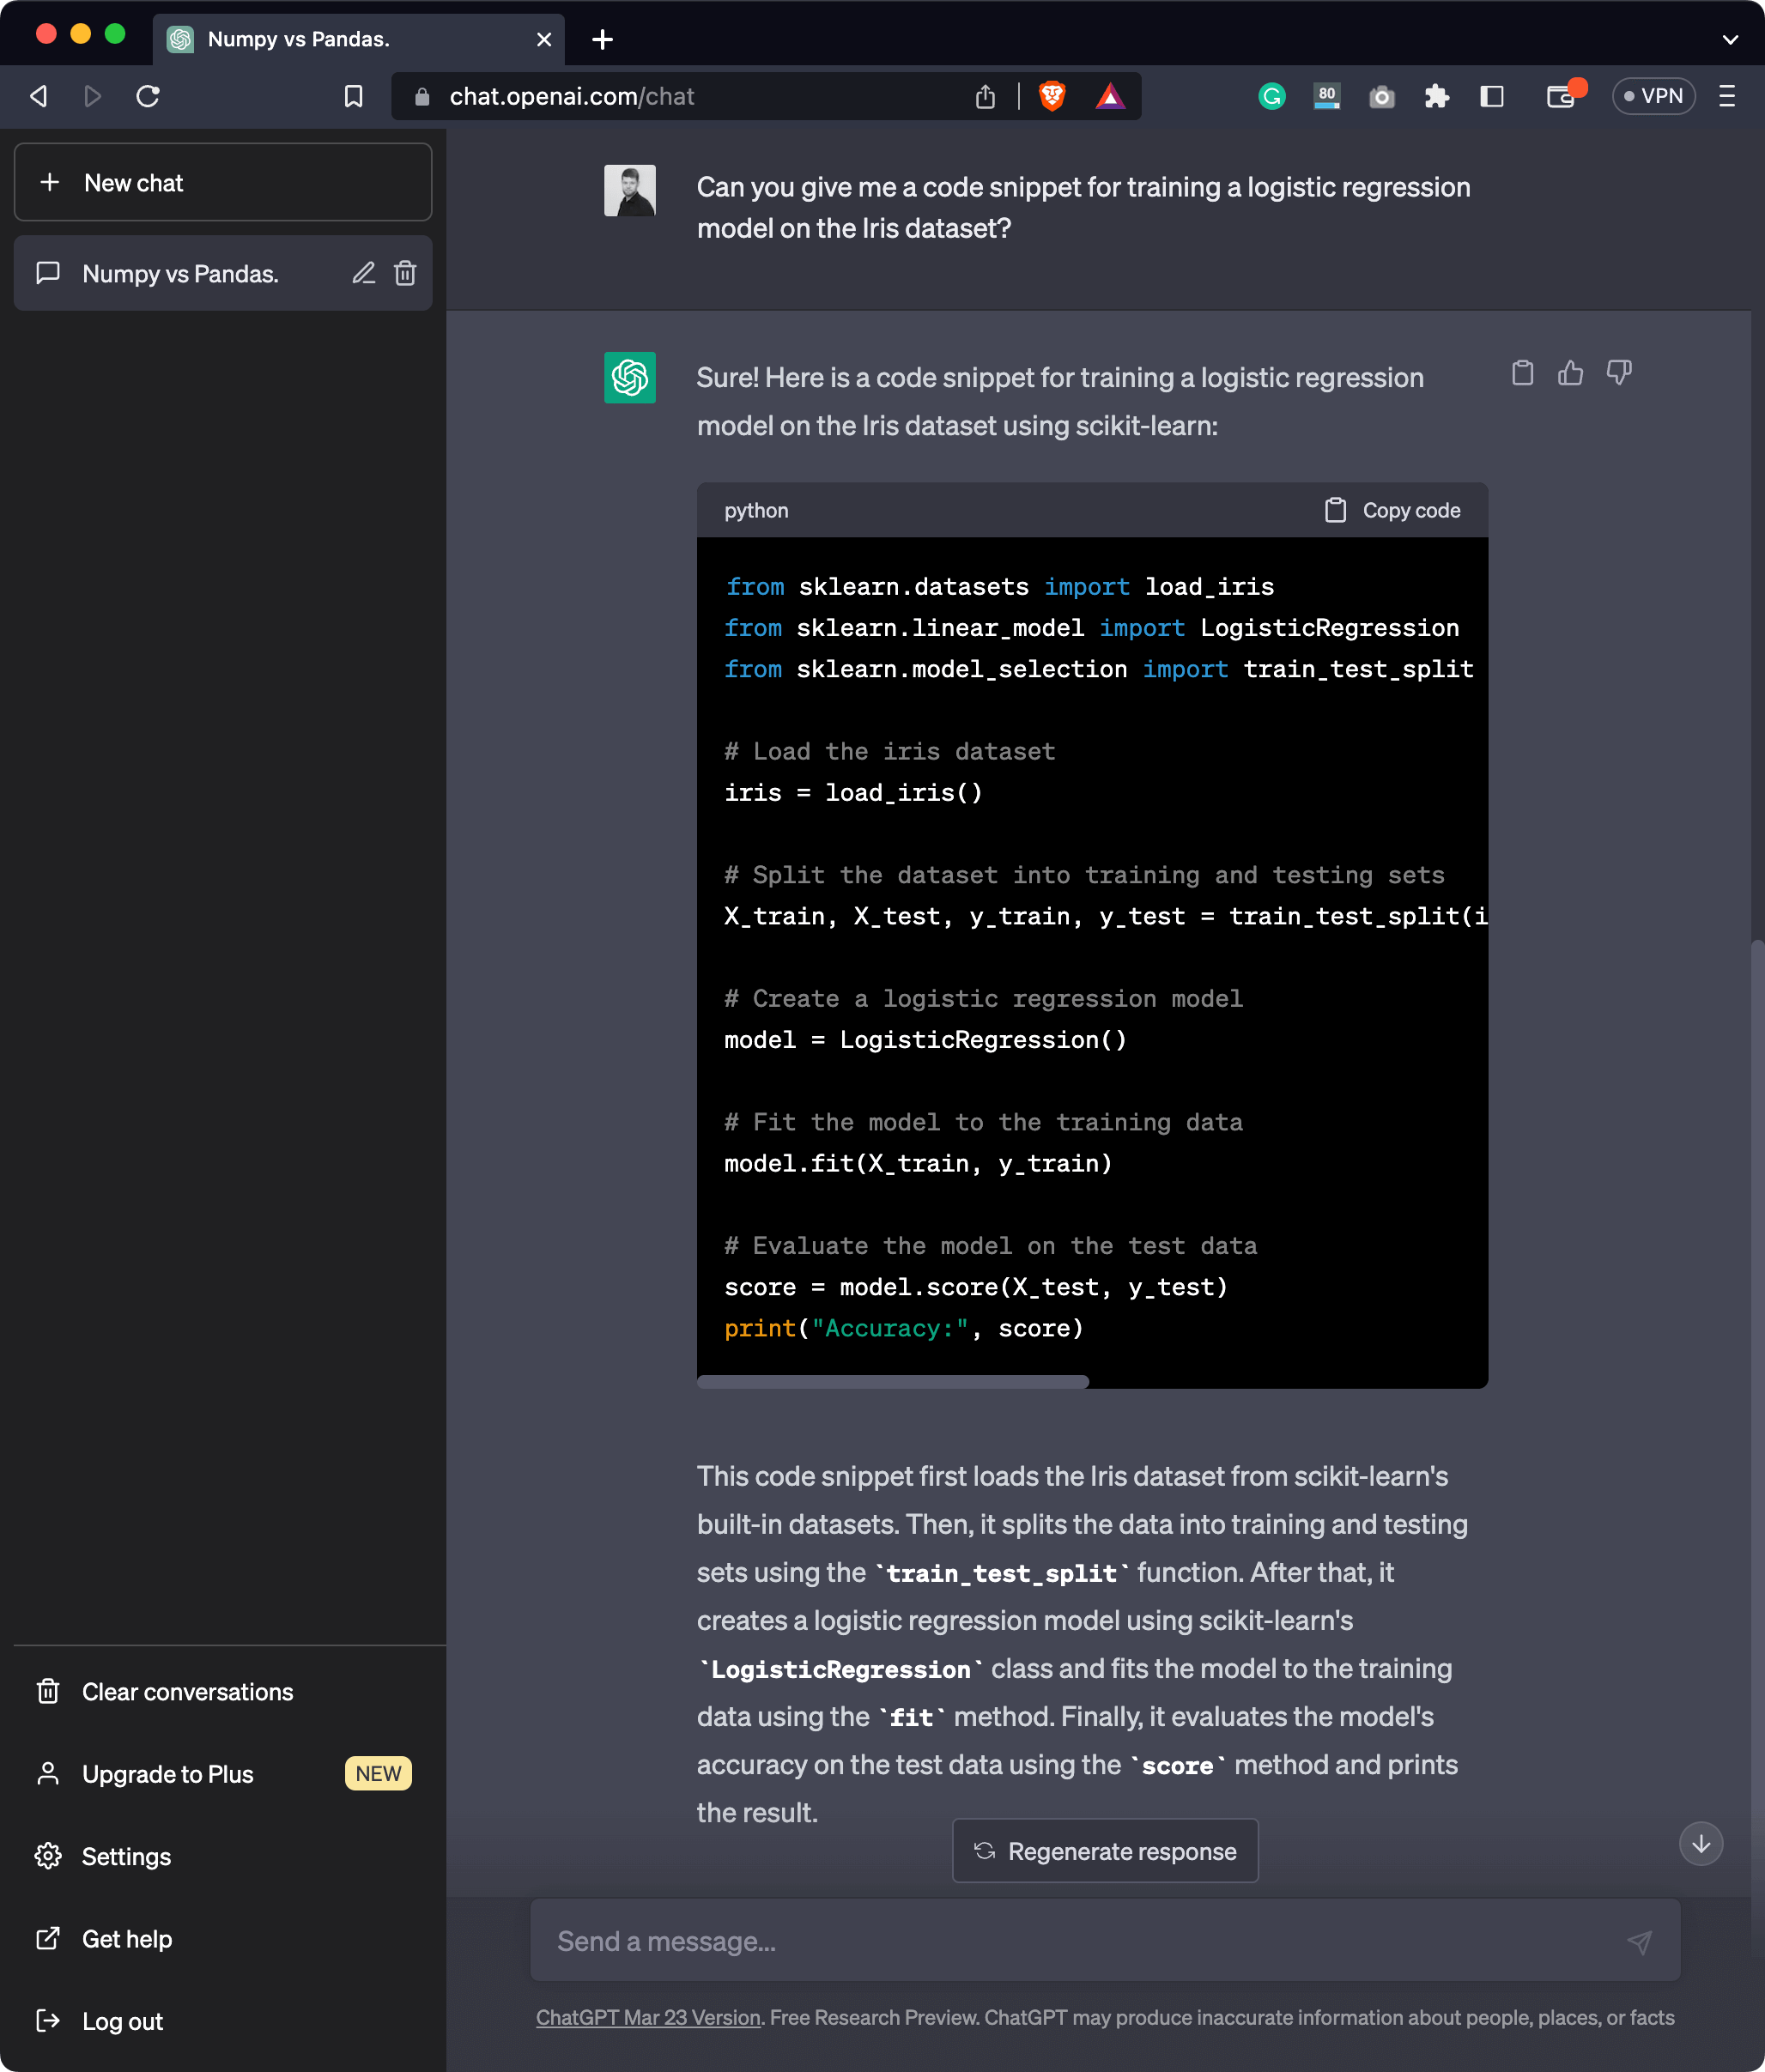Toggle the browser sidebar panel

1491,96
